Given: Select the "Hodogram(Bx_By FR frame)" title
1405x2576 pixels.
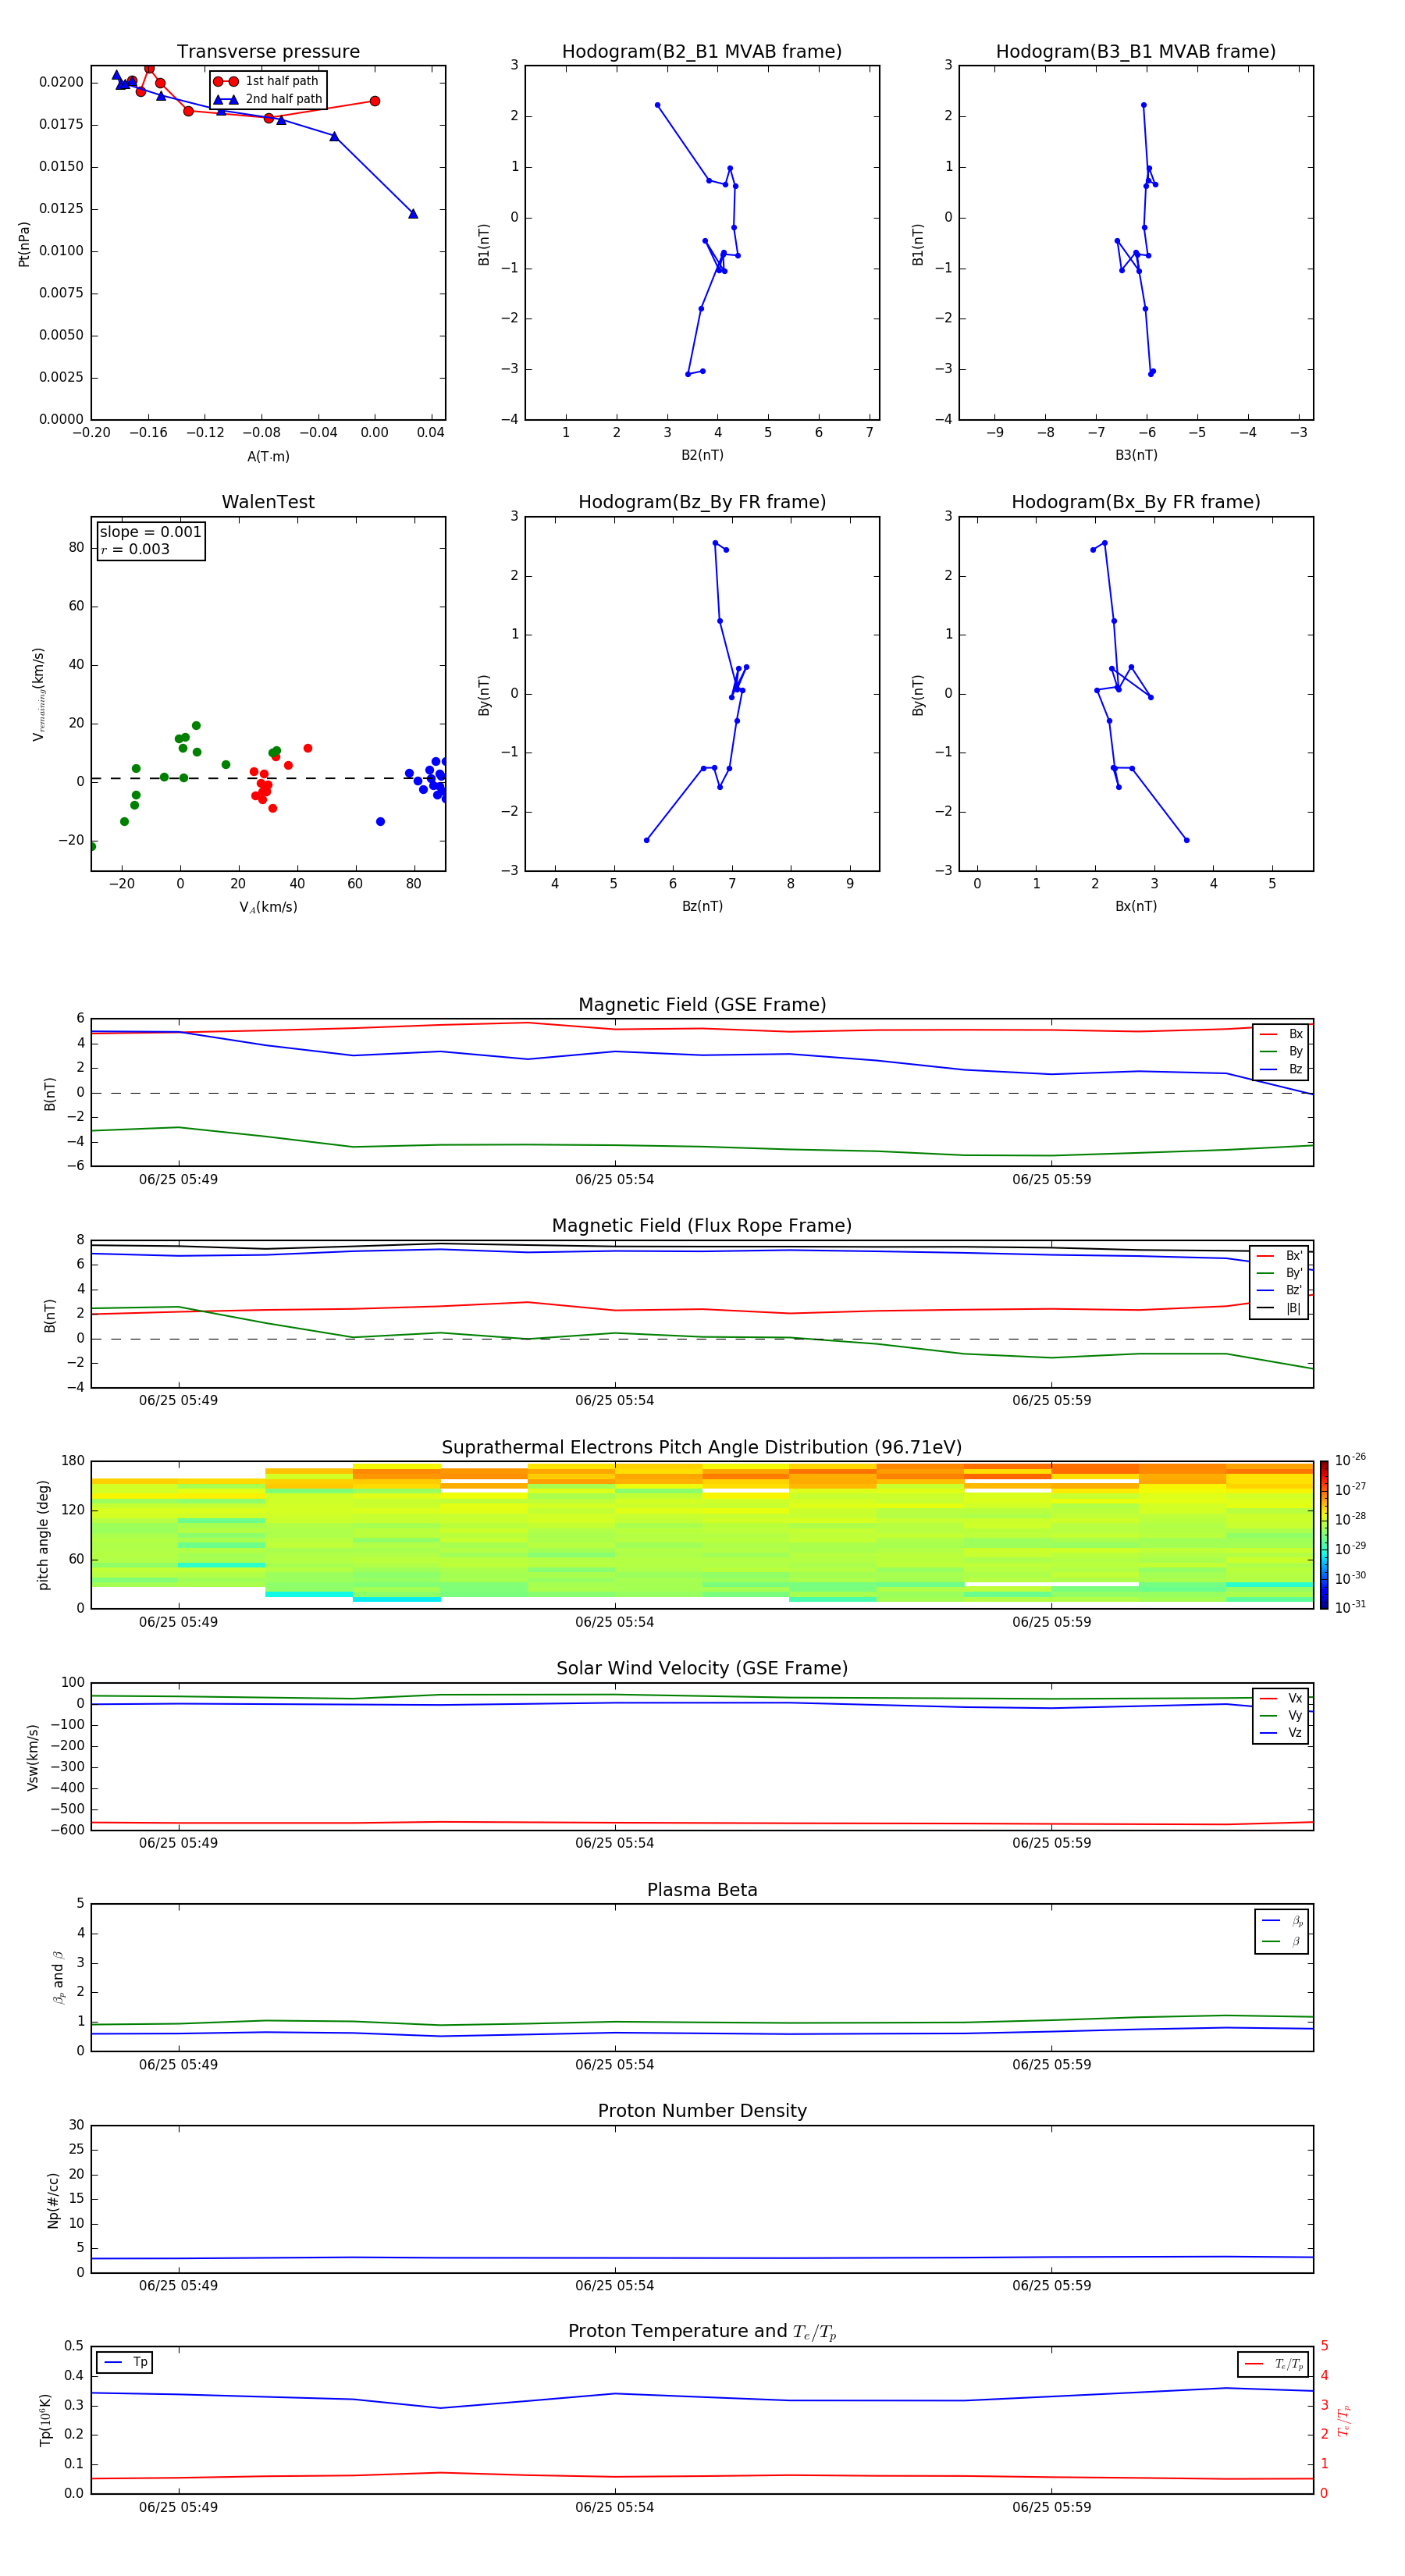Looking at the screenshot, I should pos(1136,502).
